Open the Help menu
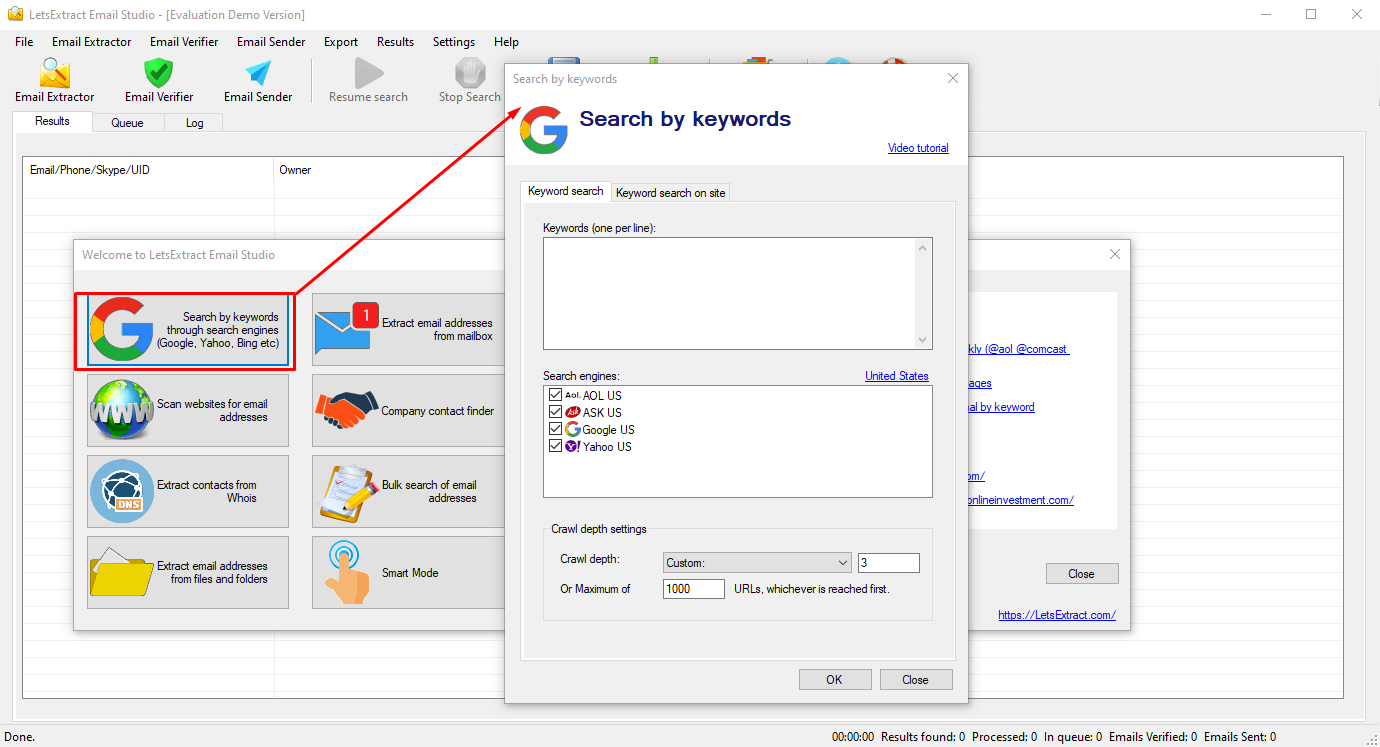The image size is (1380, 747). [x=506, y=42]
